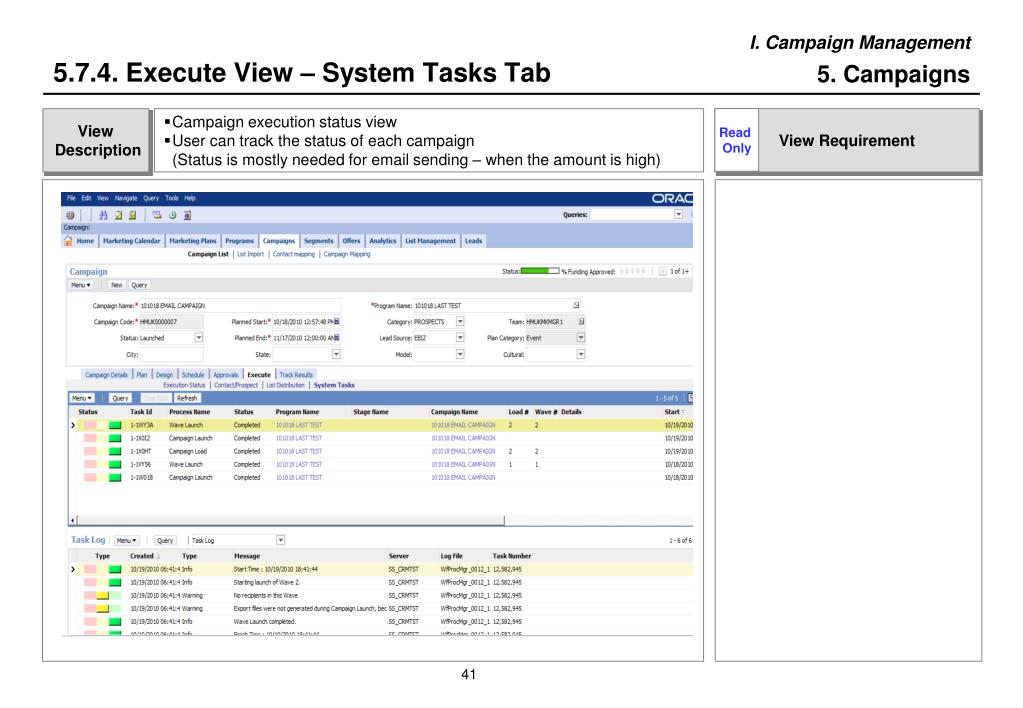Open the Track Results tab
The width and height of the screenshot is (1023, 708).
pyautogui.click(x=295, y=374)
